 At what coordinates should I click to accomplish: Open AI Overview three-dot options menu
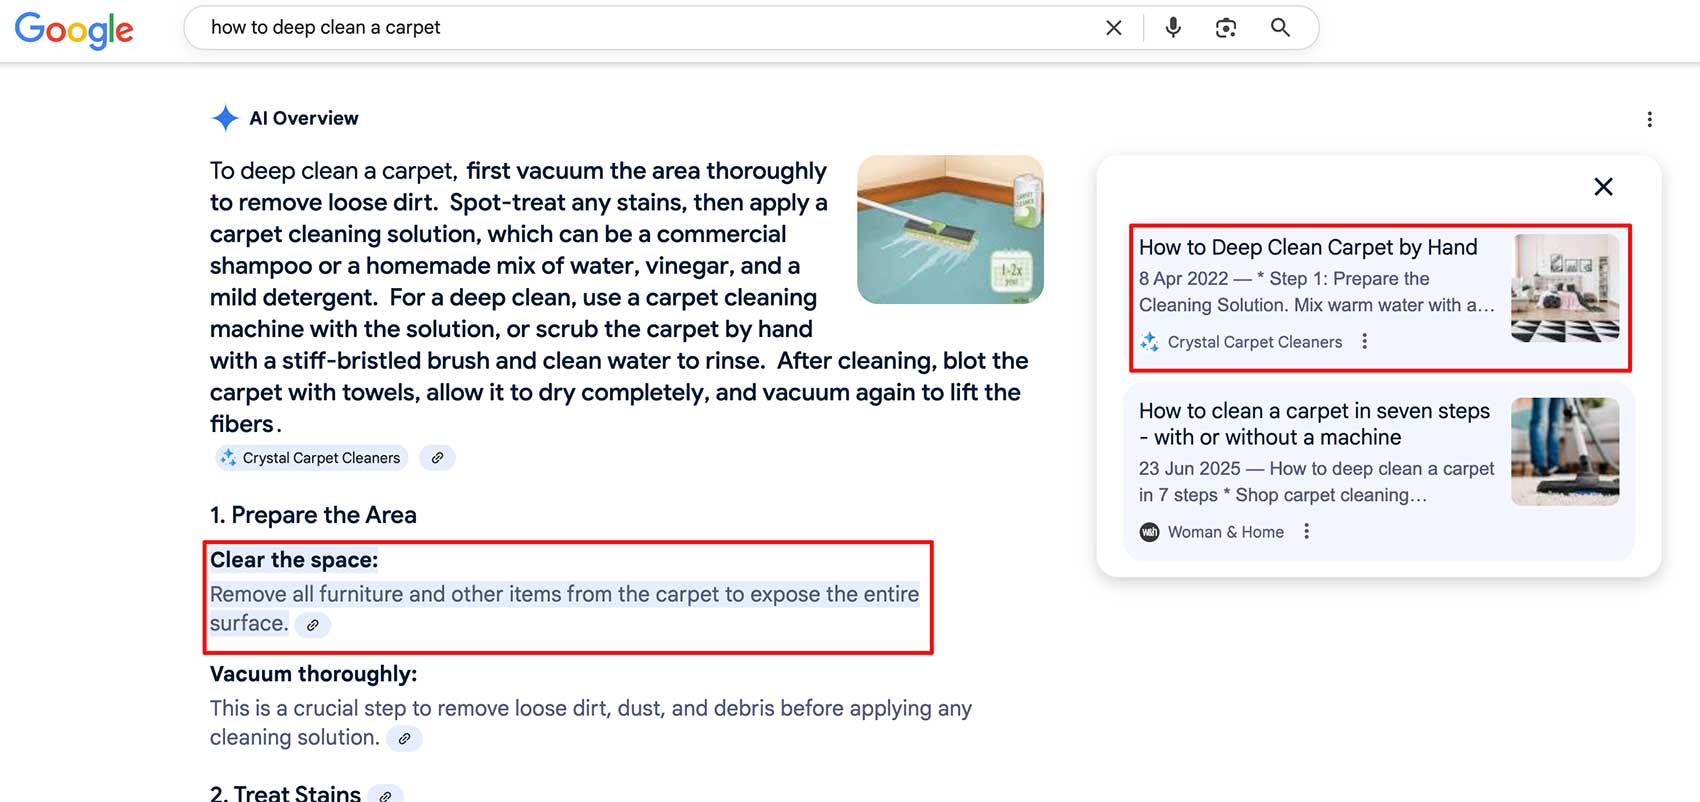tap(1649, 120)
